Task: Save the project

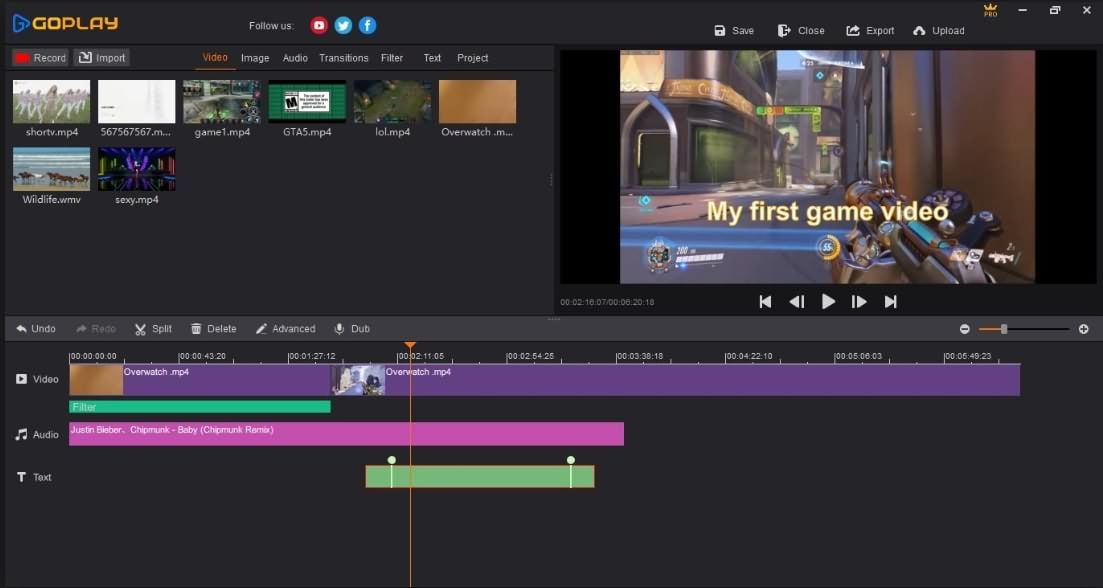Action: (734, 31)
